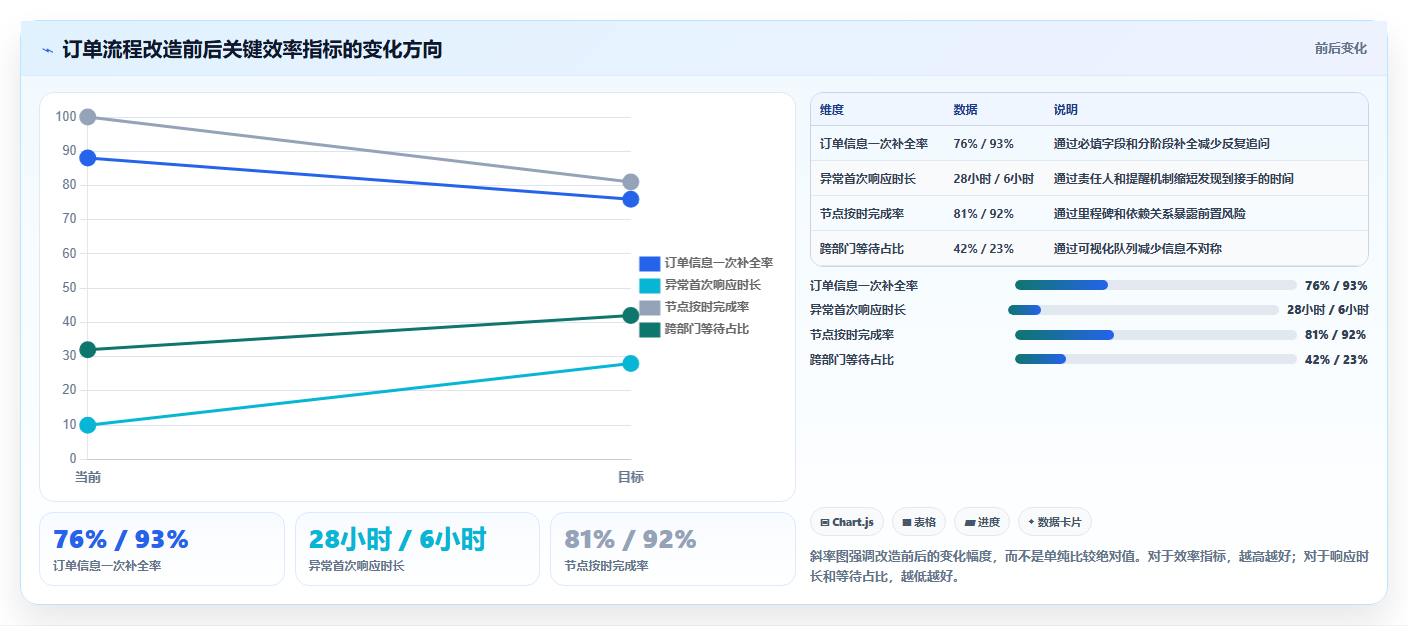
Task: Click the 订单信息一次补全率 legend label
Action: 719,263
